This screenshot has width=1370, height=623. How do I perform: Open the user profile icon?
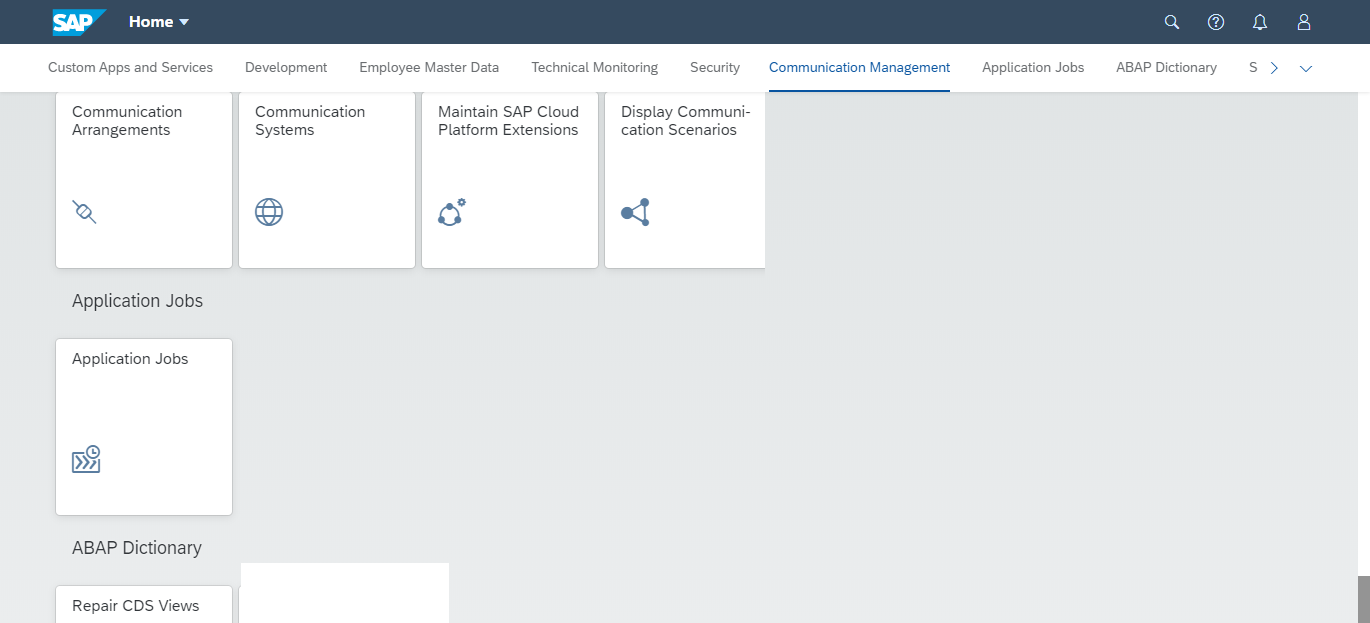pyautogui.click(x=1303, y=22)
